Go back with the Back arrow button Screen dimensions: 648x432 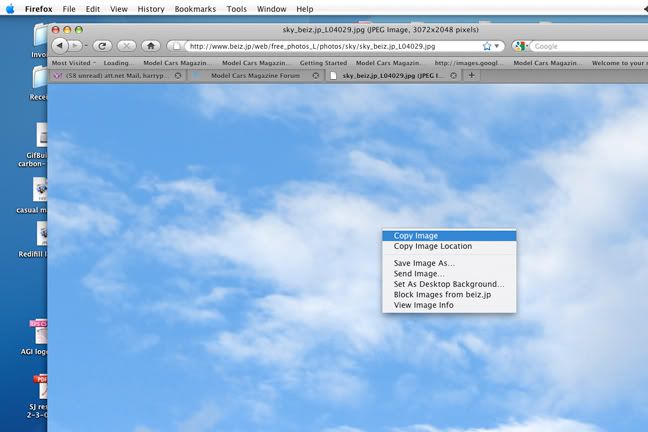tap(60, 45)
